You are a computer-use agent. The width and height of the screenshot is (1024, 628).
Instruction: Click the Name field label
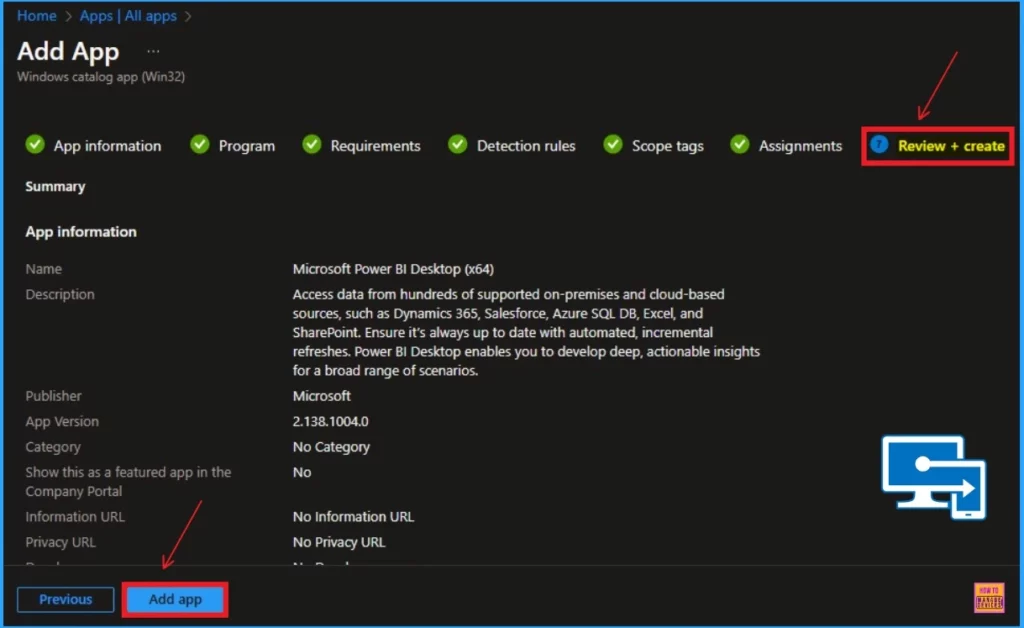pyautogui.click(x=44, y=269)
